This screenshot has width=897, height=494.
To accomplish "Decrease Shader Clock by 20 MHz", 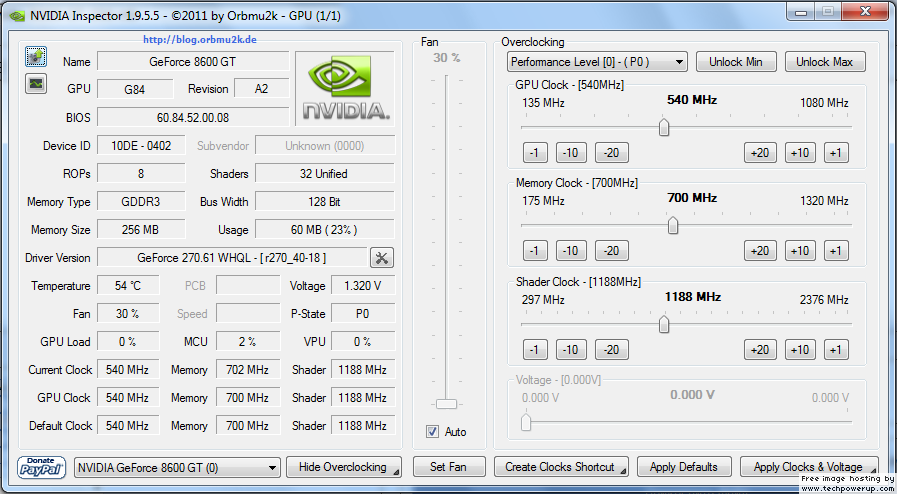I will [612, 349].
